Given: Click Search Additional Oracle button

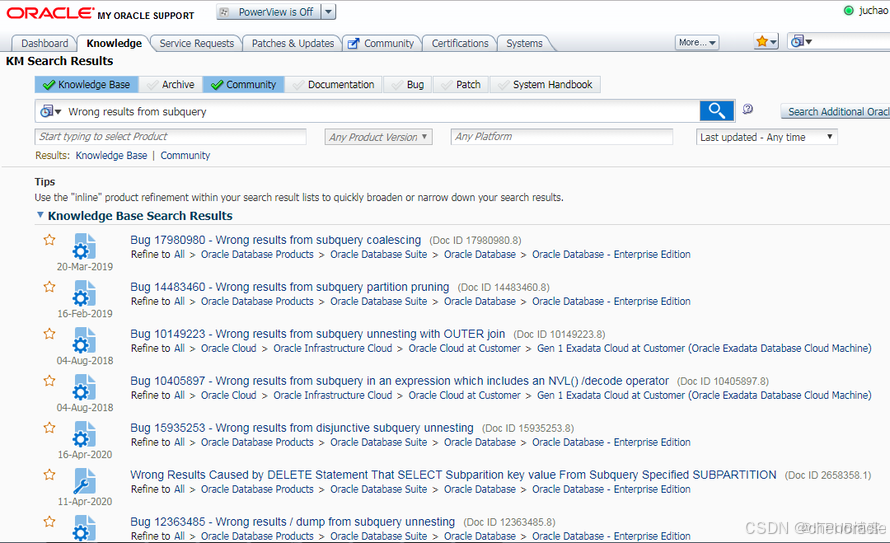Looking at the screenshot, I should [835, 111].
